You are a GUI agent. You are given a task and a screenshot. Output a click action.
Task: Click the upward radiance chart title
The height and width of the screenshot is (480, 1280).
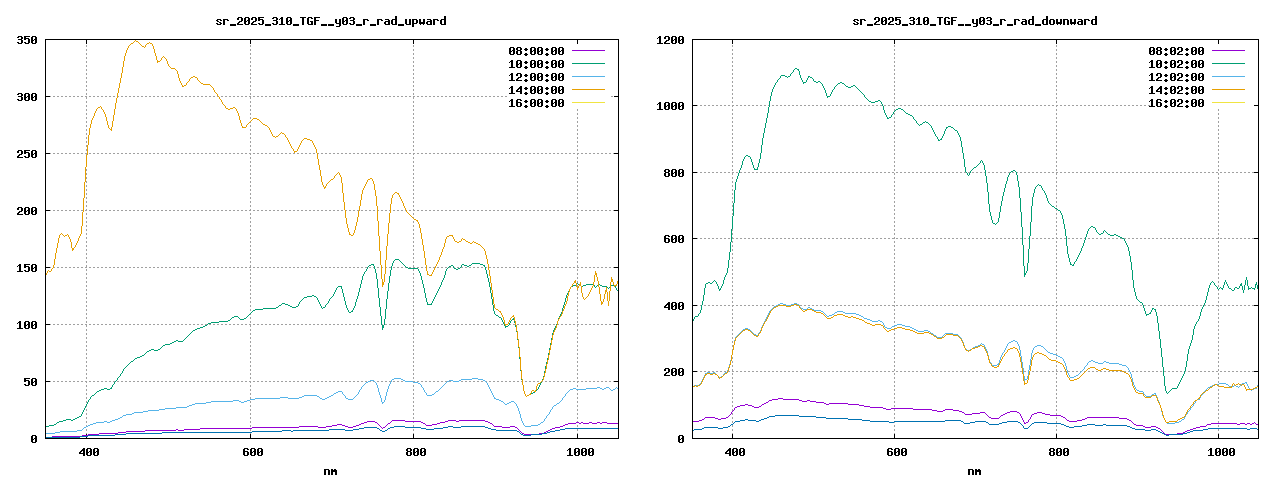click(331, 20)
